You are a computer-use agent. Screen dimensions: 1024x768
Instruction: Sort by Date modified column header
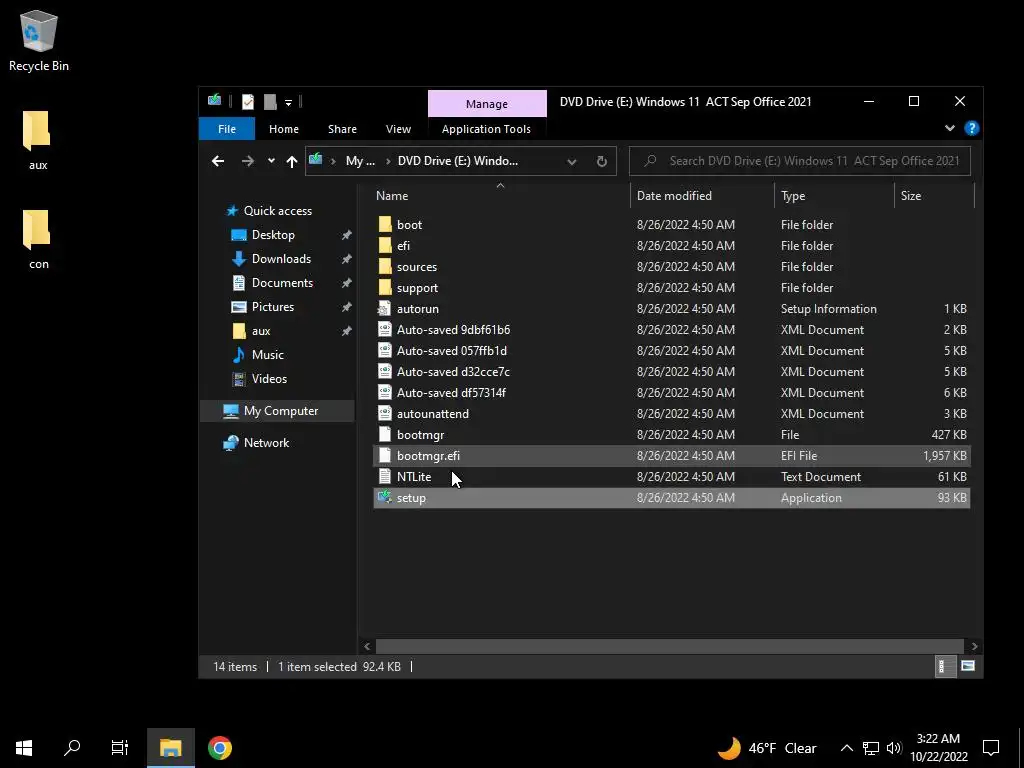click(x=674, y=195)
